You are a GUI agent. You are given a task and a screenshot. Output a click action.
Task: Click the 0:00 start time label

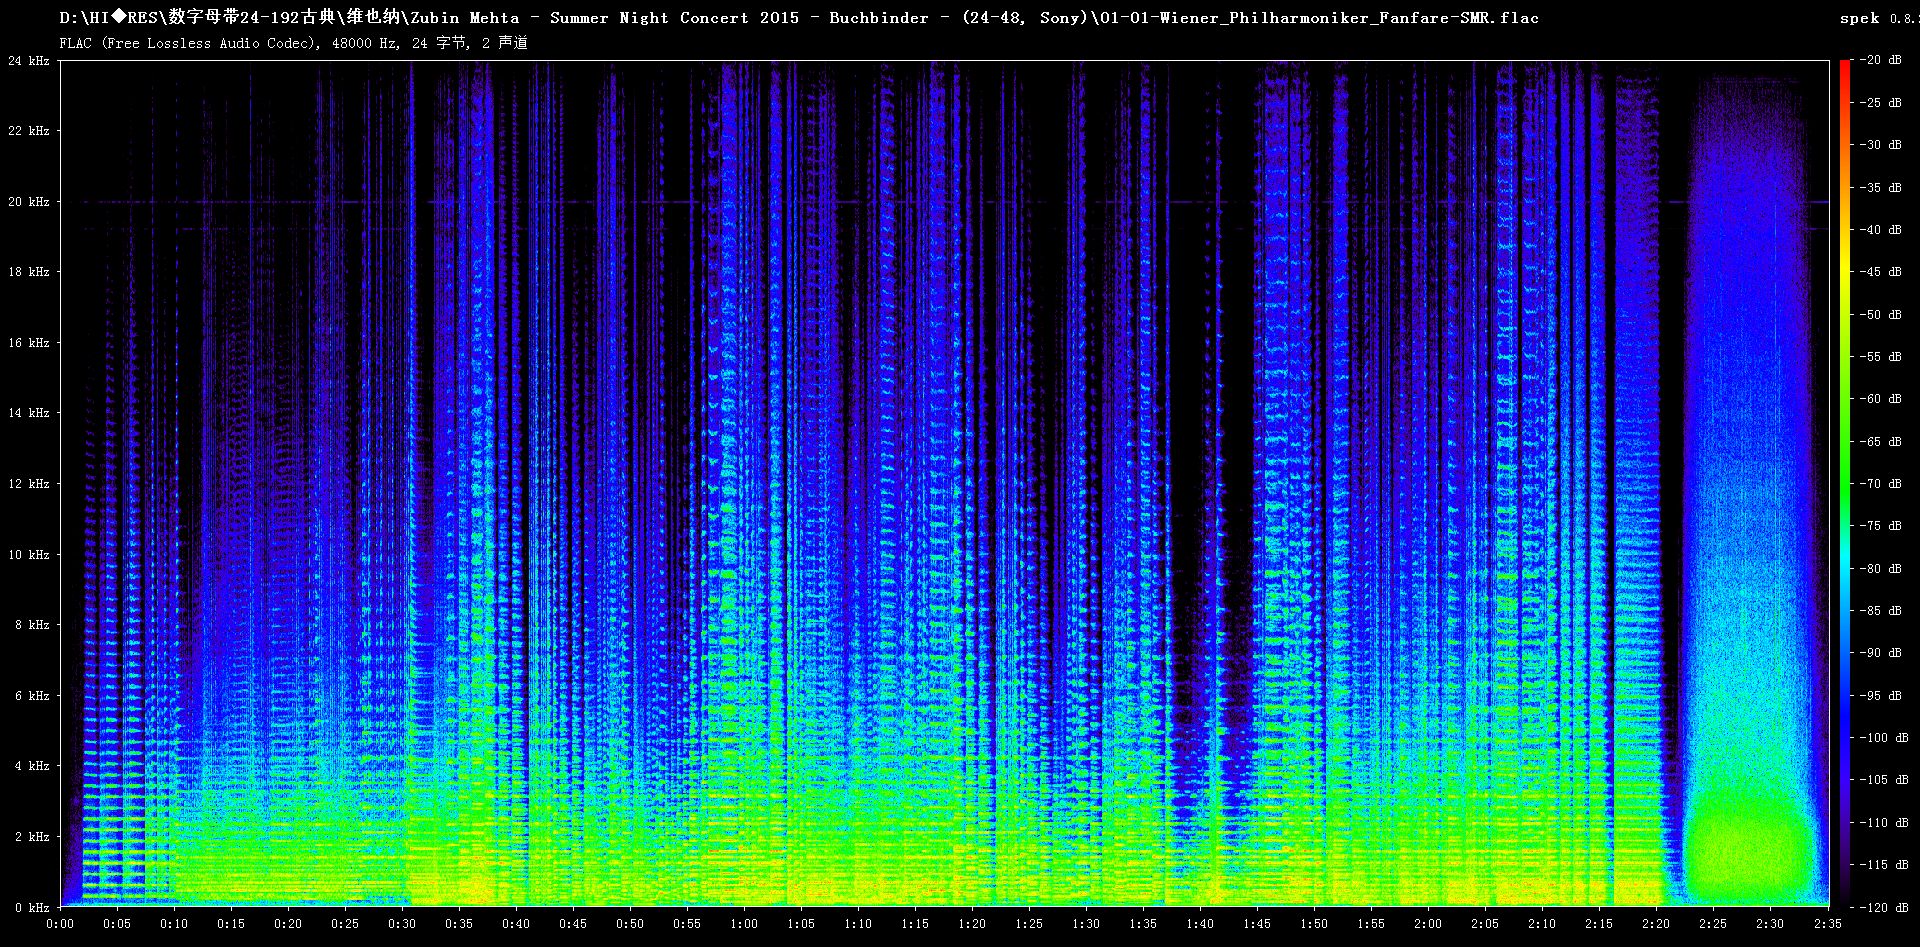[x=60, y=924]
